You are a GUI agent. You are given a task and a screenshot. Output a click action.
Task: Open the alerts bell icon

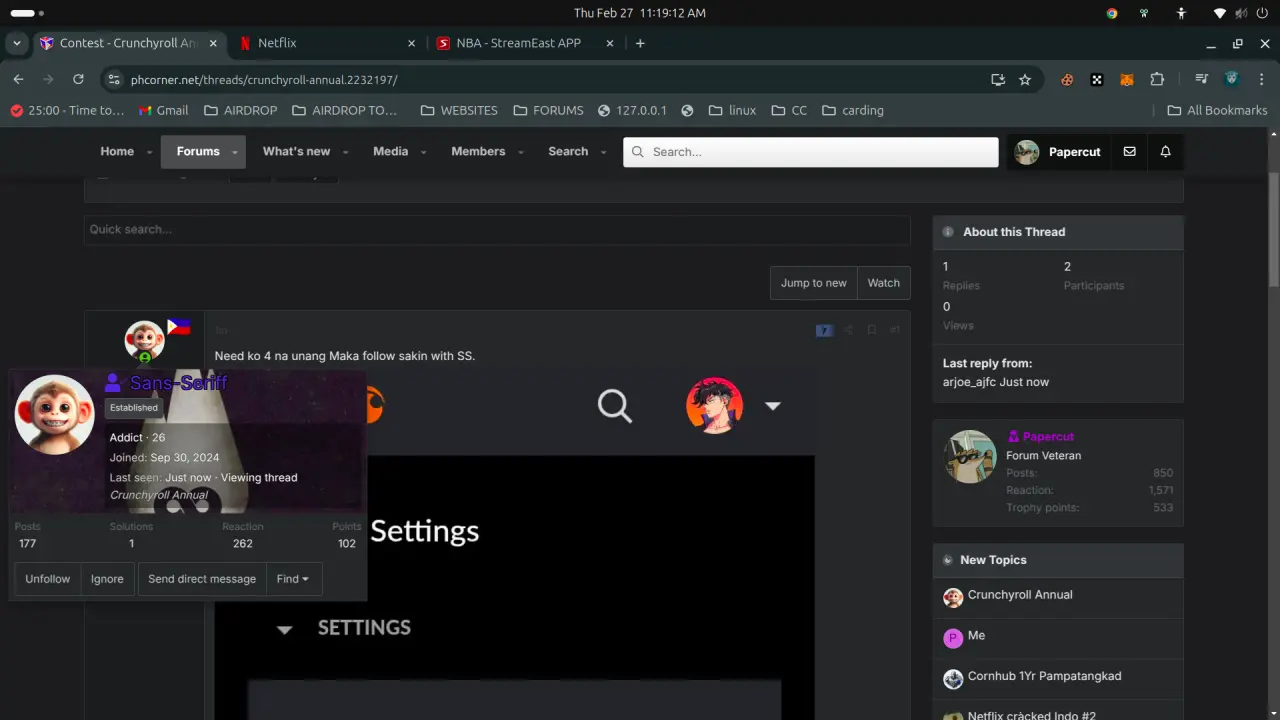1165,152
